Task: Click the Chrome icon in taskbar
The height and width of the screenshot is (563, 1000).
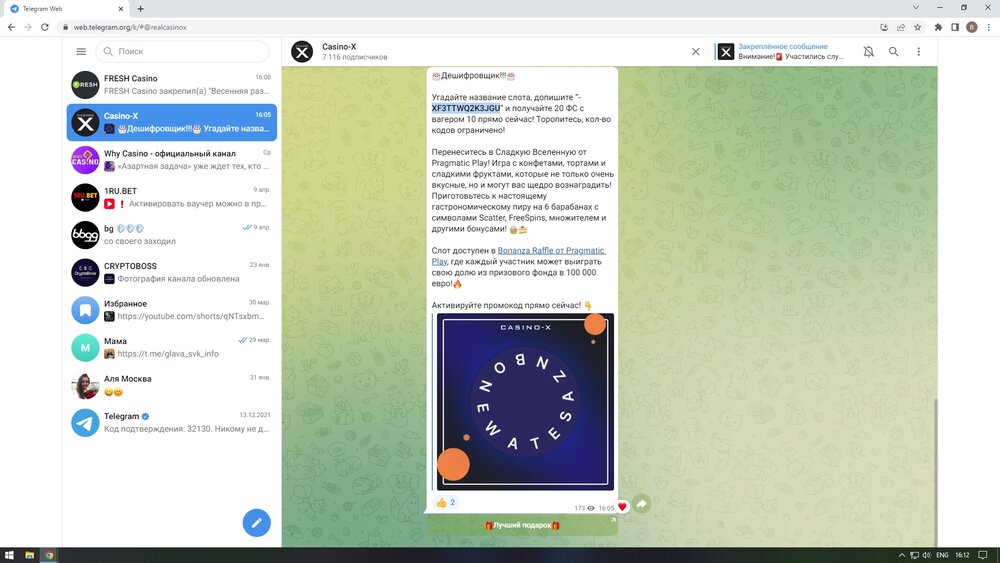Action: [x=48, y=555]
